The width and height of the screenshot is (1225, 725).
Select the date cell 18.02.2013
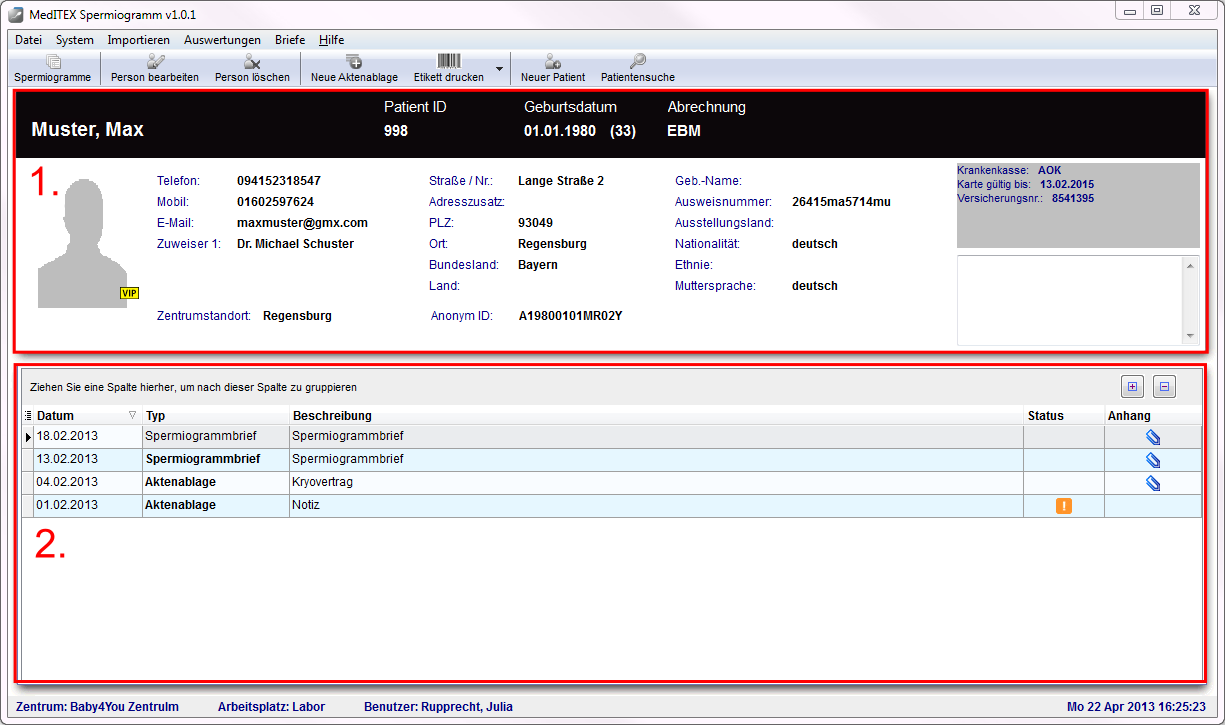click(x=87, y=437)
